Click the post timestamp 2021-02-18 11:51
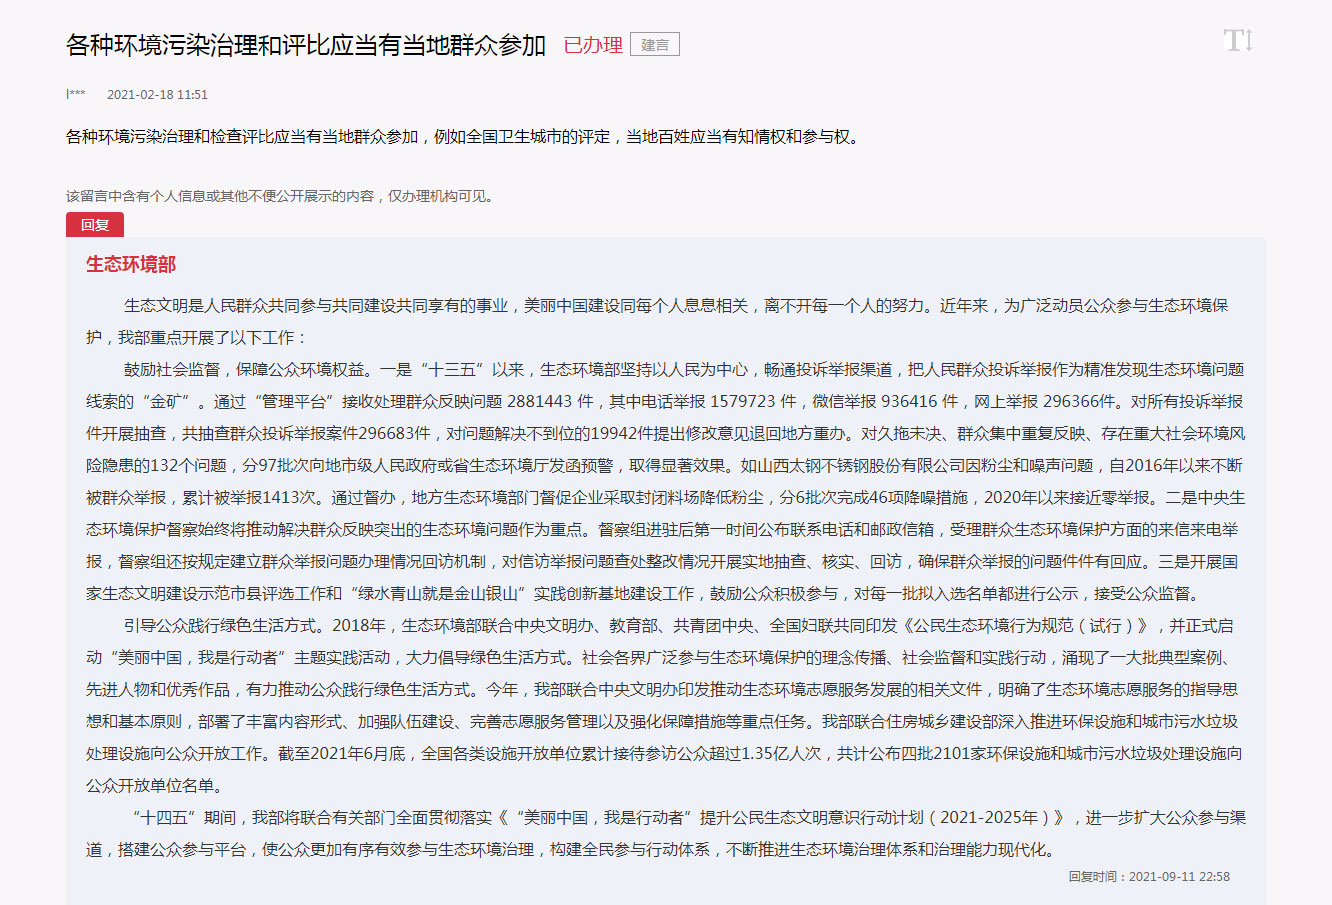Viewport: 1332px width, 905px height. (x=157, y=95)
